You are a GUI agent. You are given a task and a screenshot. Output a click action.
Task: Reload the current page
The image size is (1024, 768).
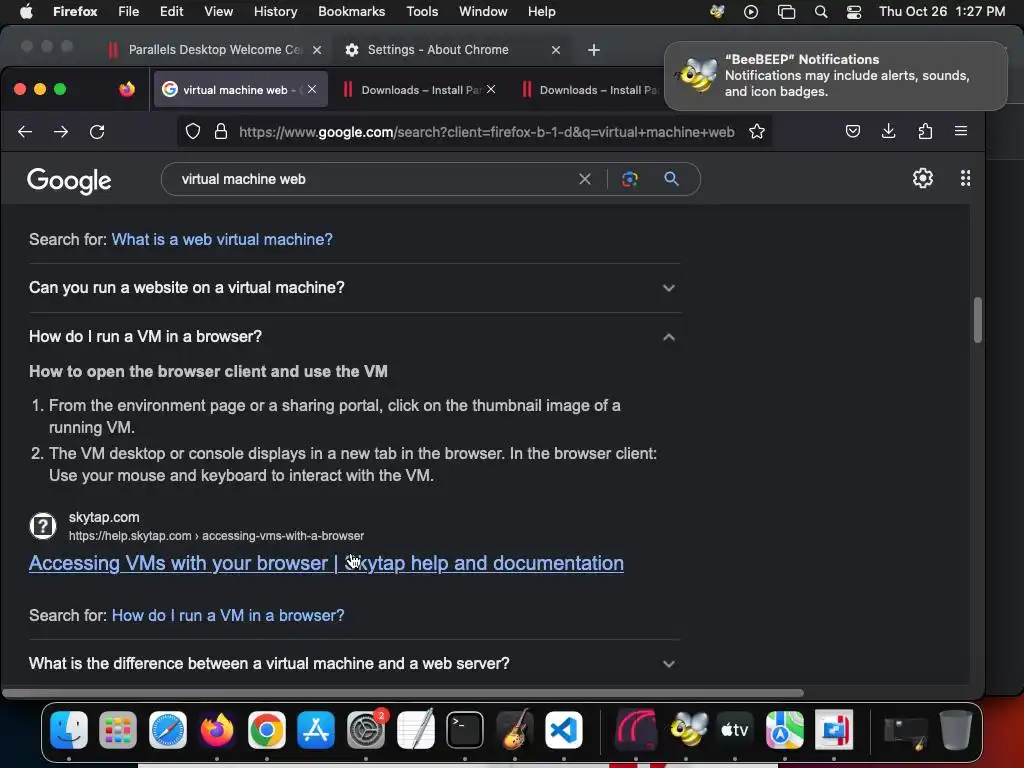tap(97, 132)
